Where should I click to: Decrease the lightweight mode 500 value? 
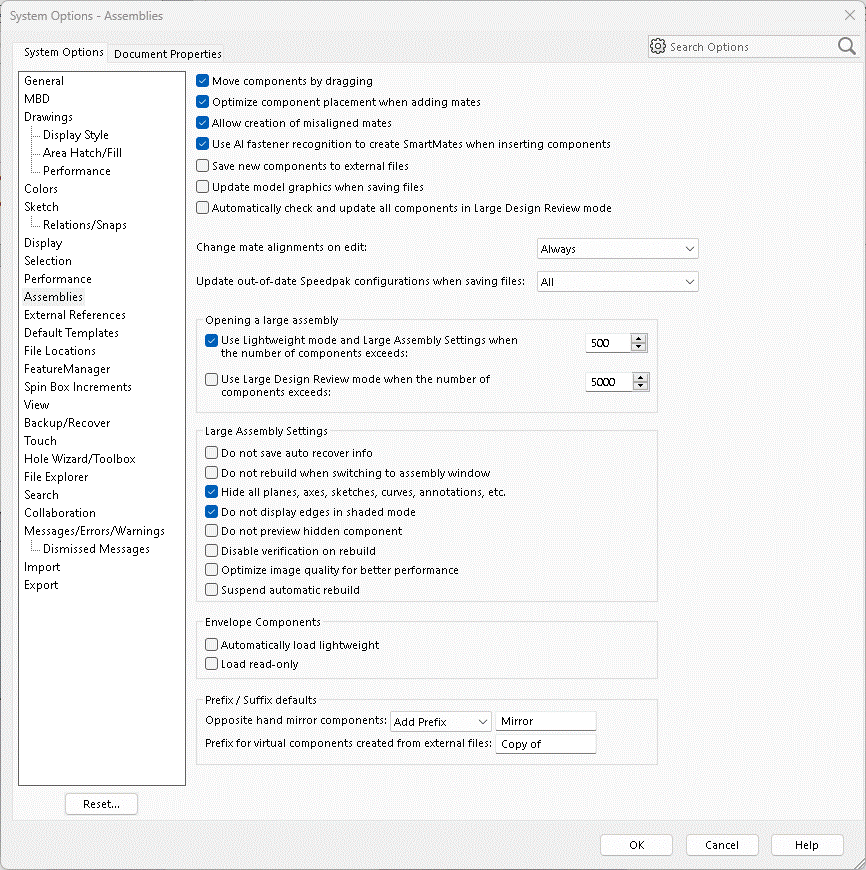639,347
